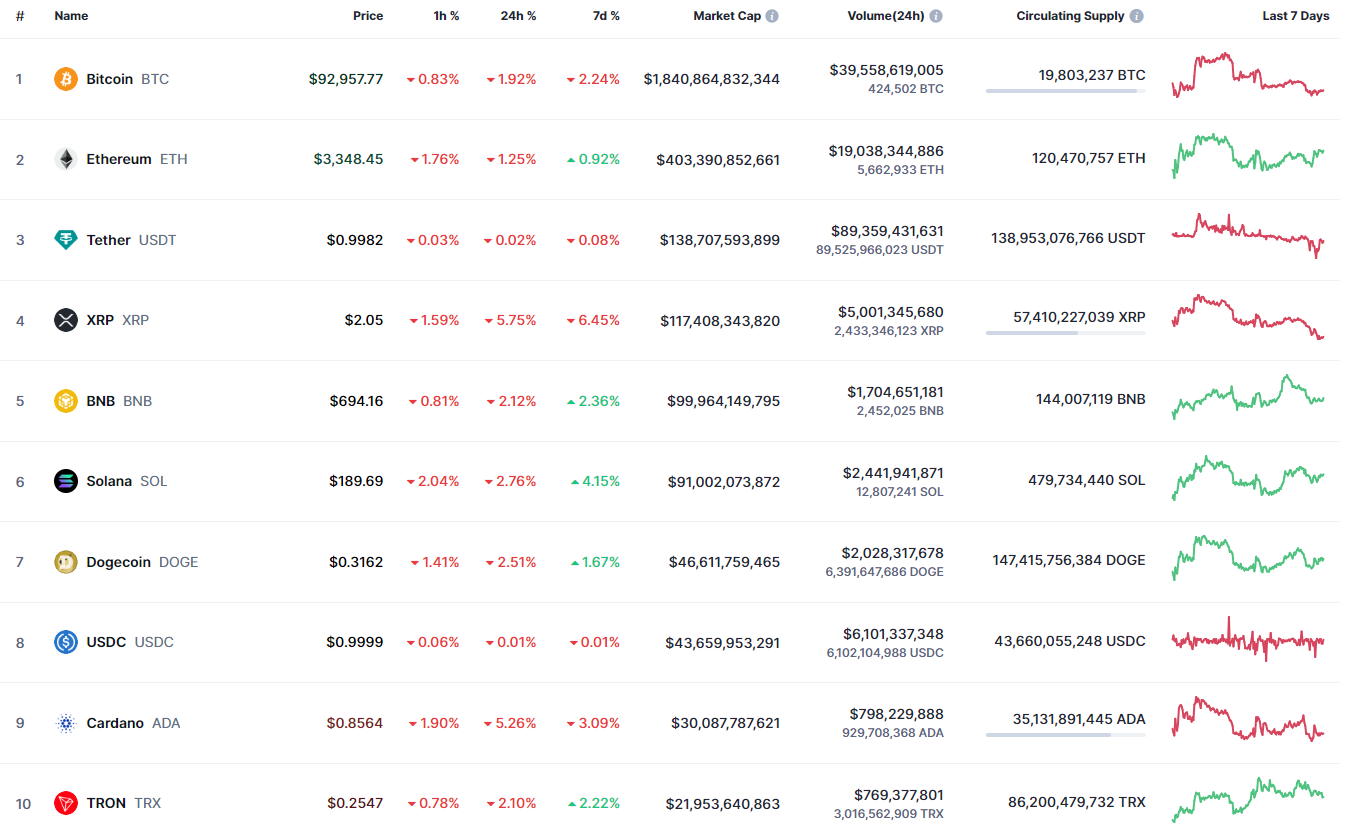Click the Circulating Supply info icon

(x=1137, y=16)
